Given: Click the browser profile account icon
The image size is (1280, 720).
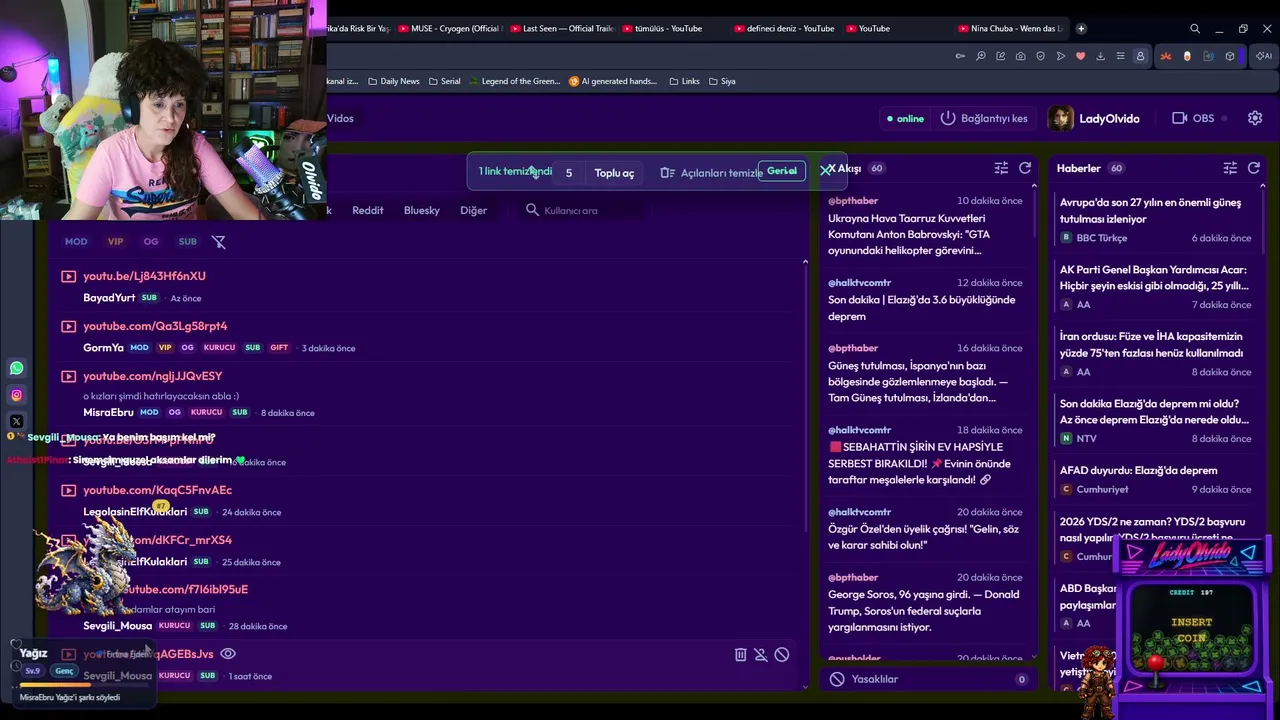Looking at the screenshot, I should click(x=1140, y=56).
